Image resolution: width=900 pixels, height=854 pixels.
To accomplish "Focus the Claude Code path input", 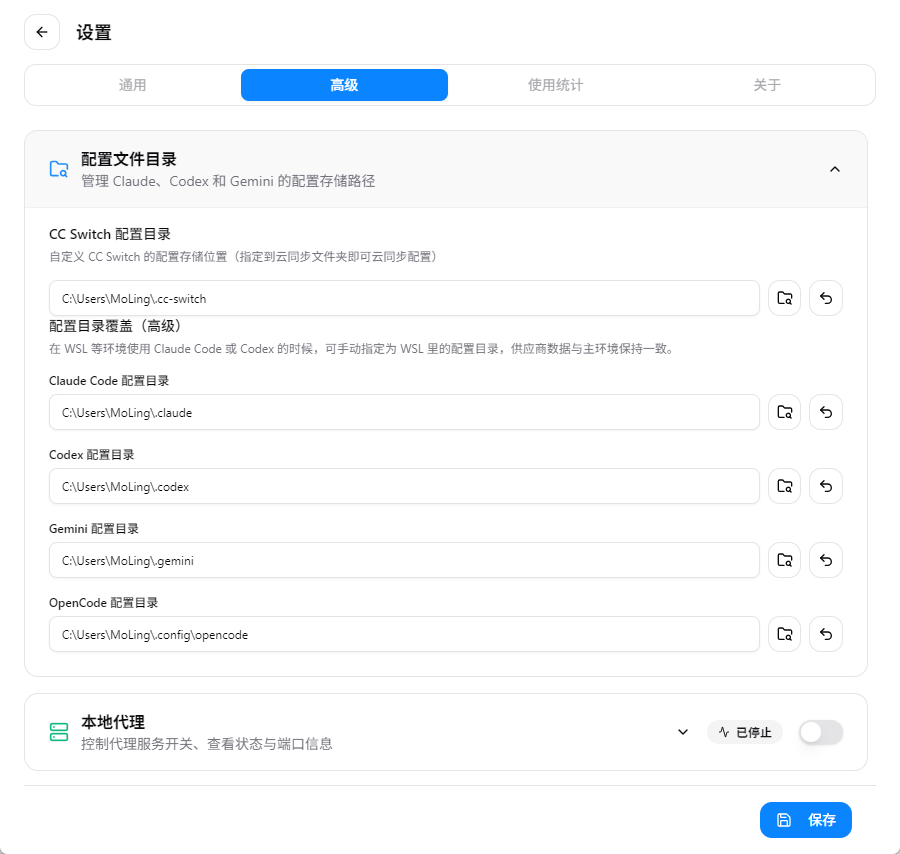I will [404, 412].
